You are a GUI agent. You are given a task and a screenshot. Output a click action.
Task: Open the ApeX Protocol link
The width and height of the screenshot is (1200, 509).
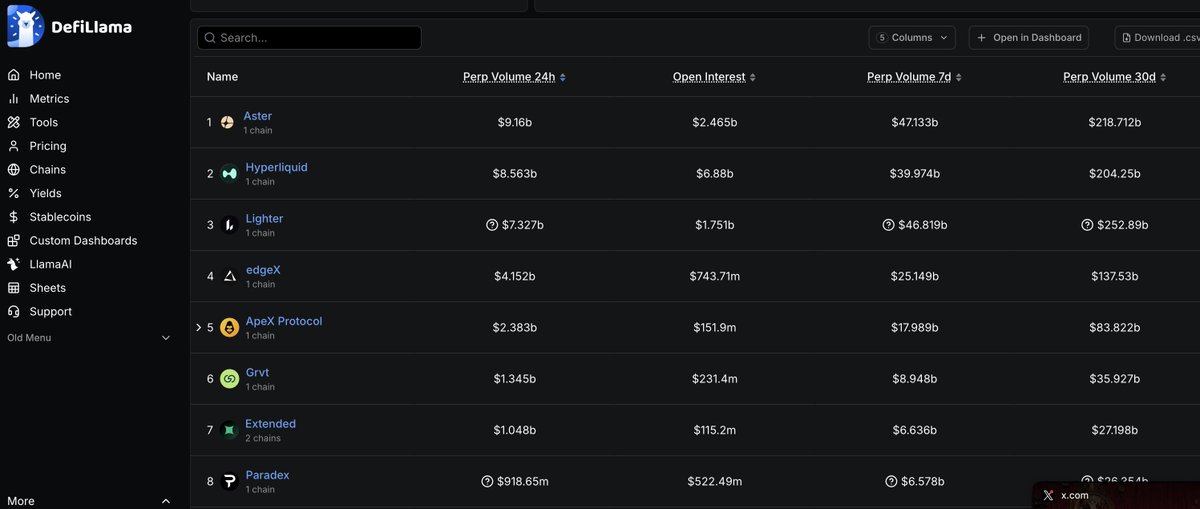tap(284, 321)
